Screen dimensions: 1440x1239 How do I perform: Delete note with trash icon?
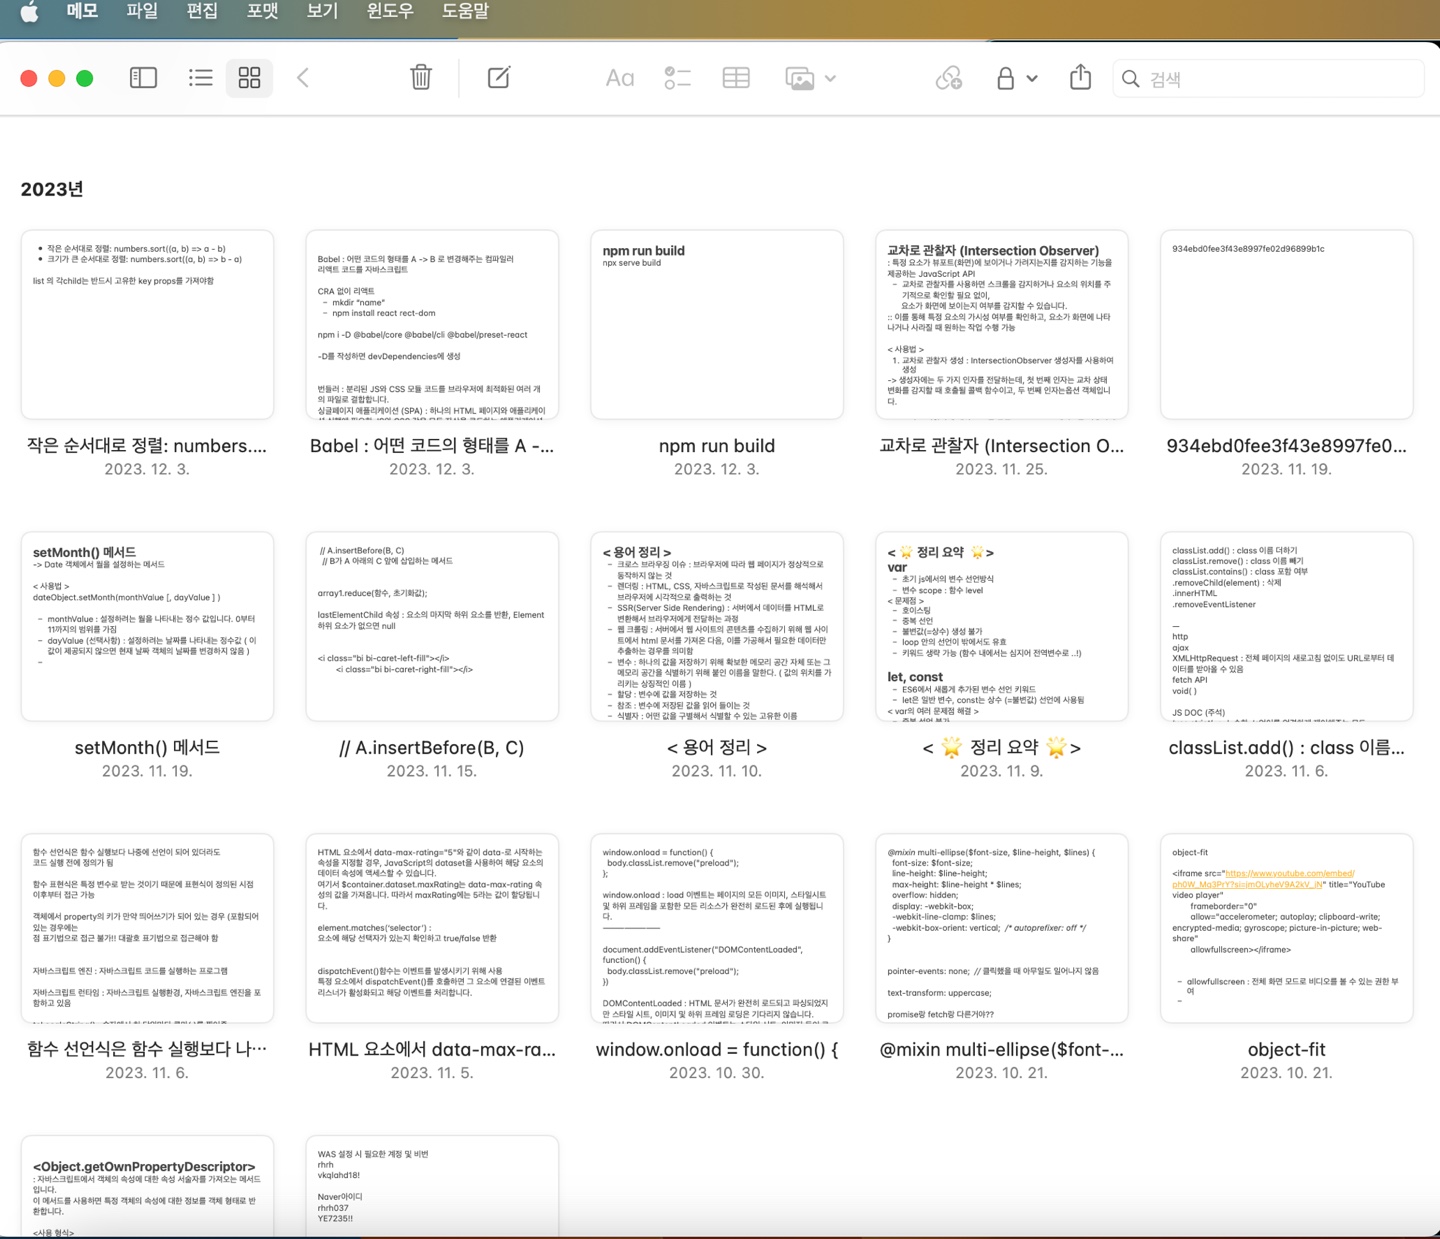pos(421,78)
